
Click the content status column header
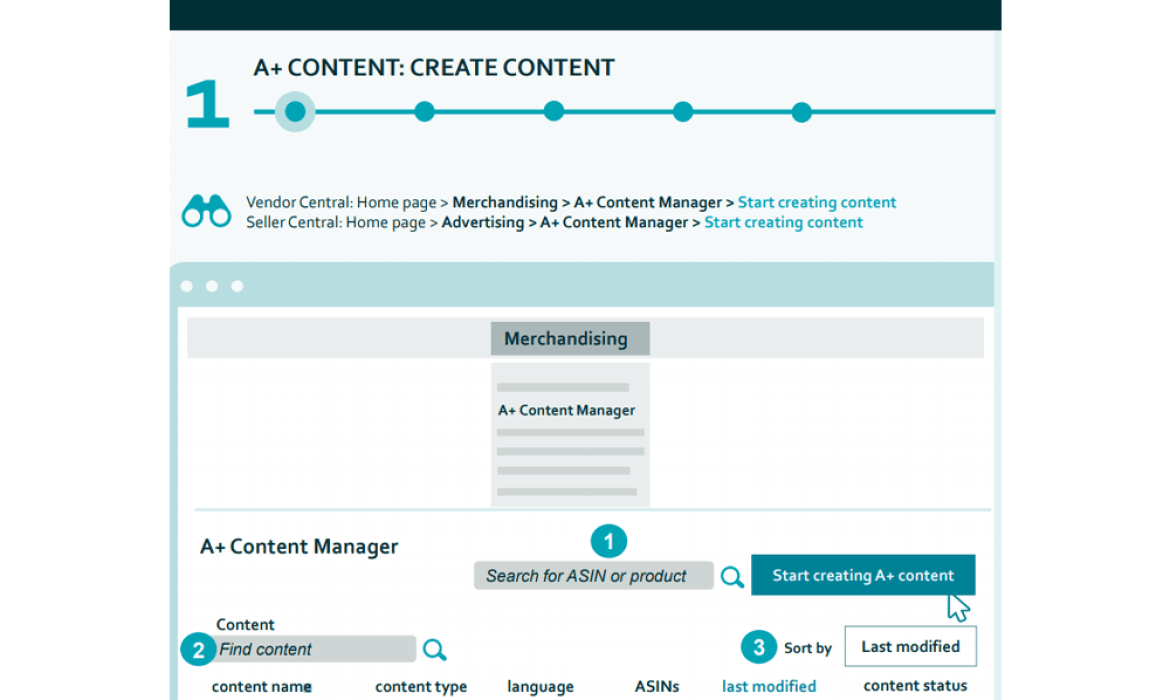pos(915,685)
